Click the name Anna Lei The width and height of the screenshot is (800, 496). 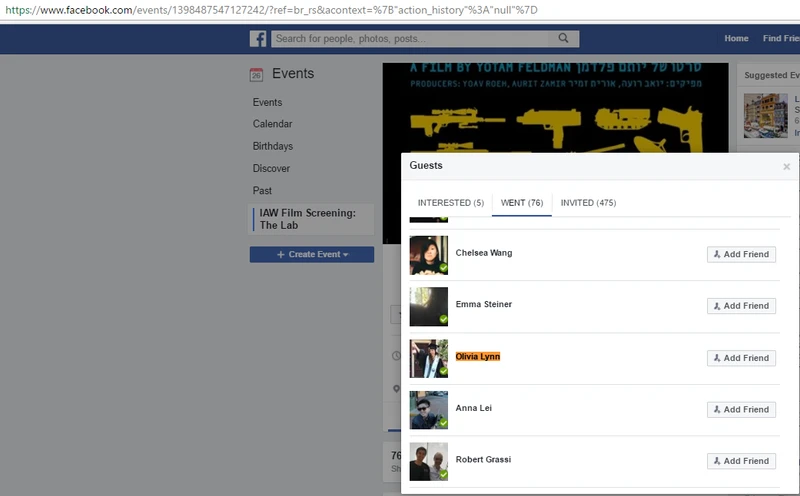[473, 408]
